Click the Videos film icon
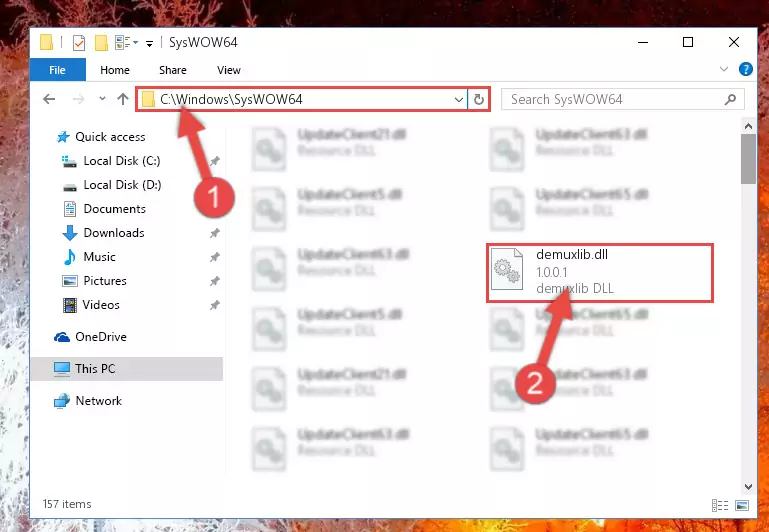 [x=70, y=305]
